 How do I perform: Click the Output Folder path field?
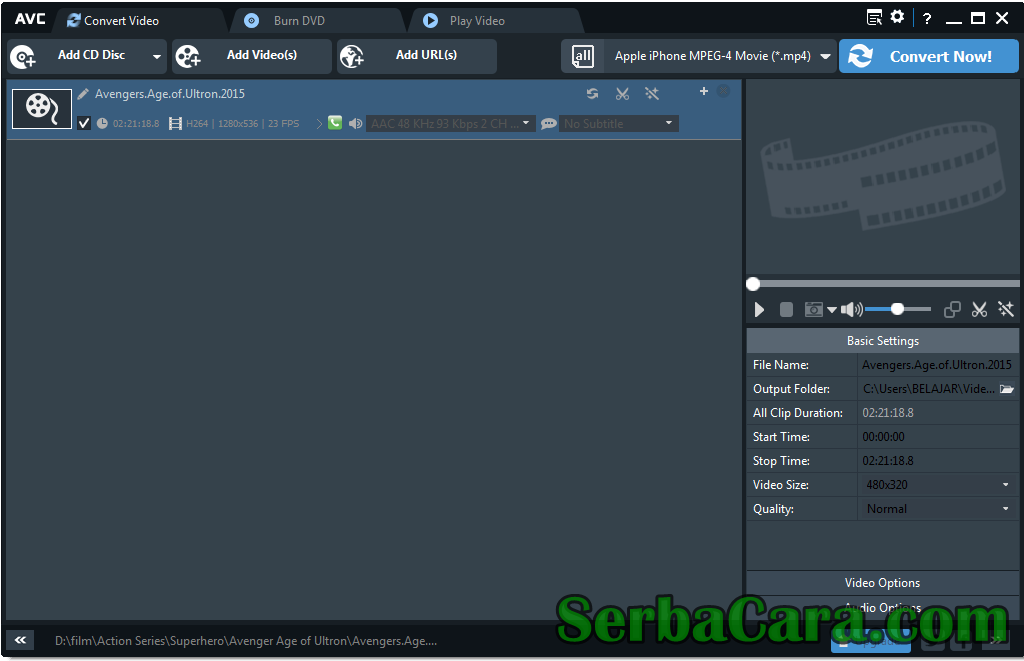click(x=928, y=389)
